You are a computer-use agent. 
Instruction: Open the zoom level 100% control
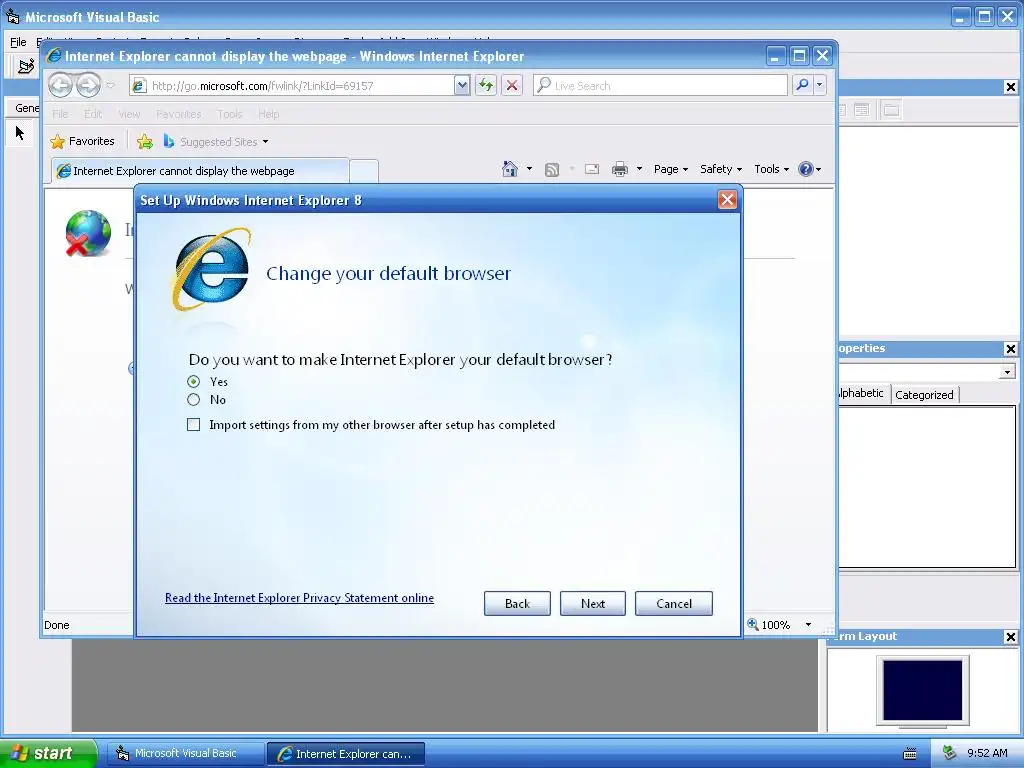pos(769,625)
